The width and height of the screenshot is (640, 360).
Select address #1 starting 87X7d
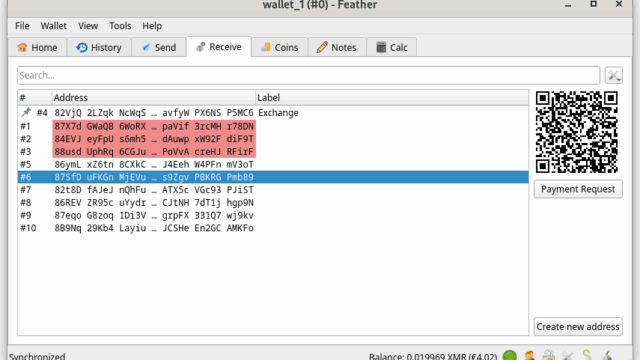(x=273, y=126)
